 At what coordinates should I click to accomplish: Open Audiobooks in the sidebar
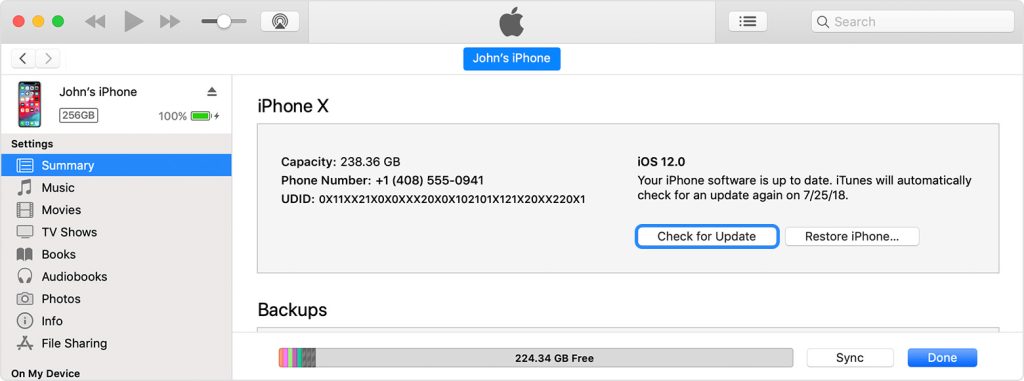116,276
